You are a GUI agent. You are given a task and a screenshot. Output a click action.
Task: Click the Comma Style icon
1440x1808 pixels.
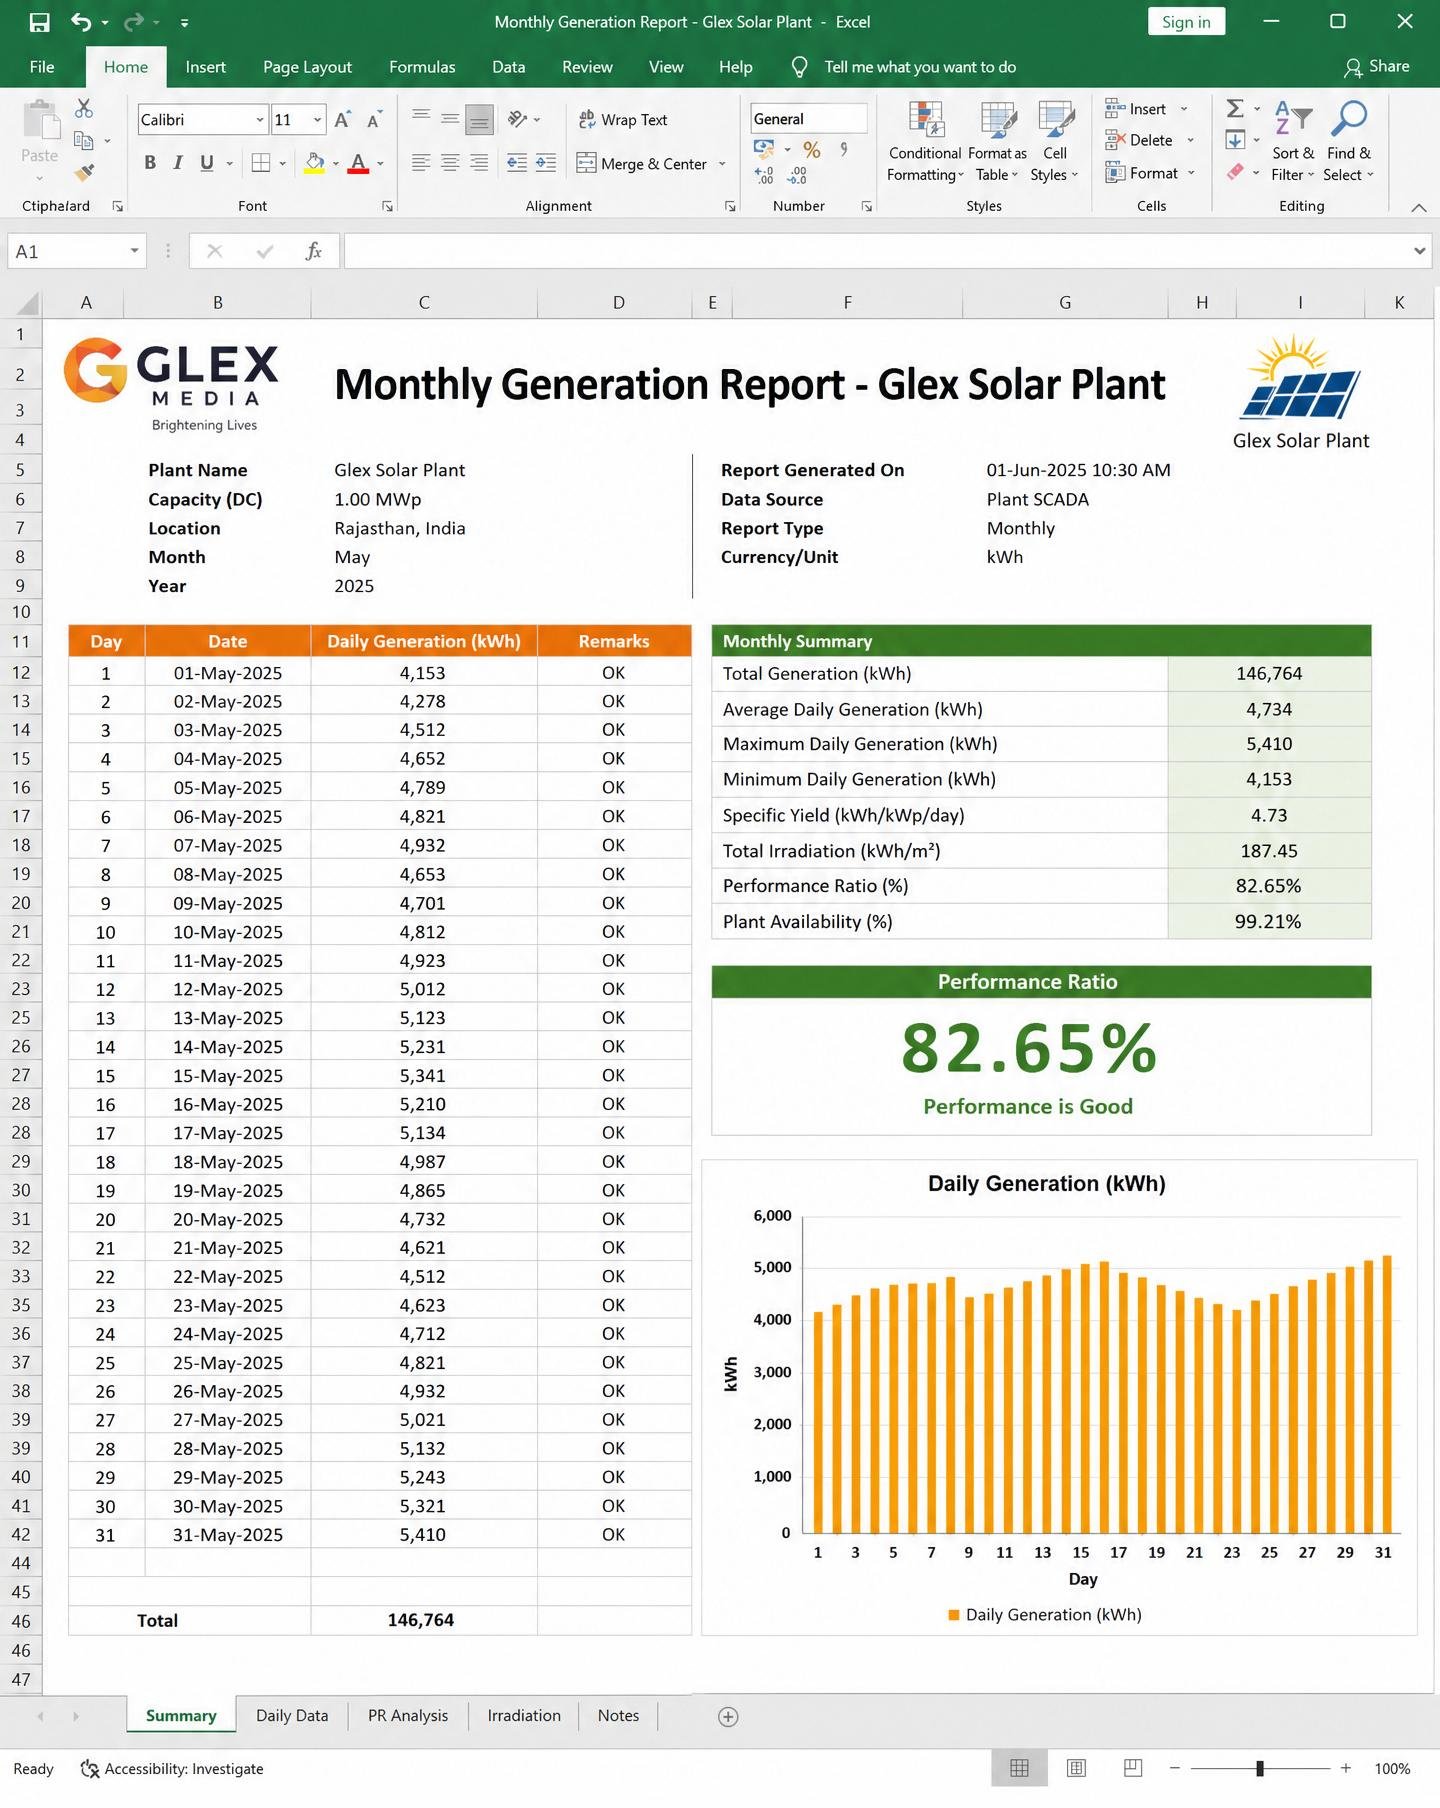[x=844, y=150]
